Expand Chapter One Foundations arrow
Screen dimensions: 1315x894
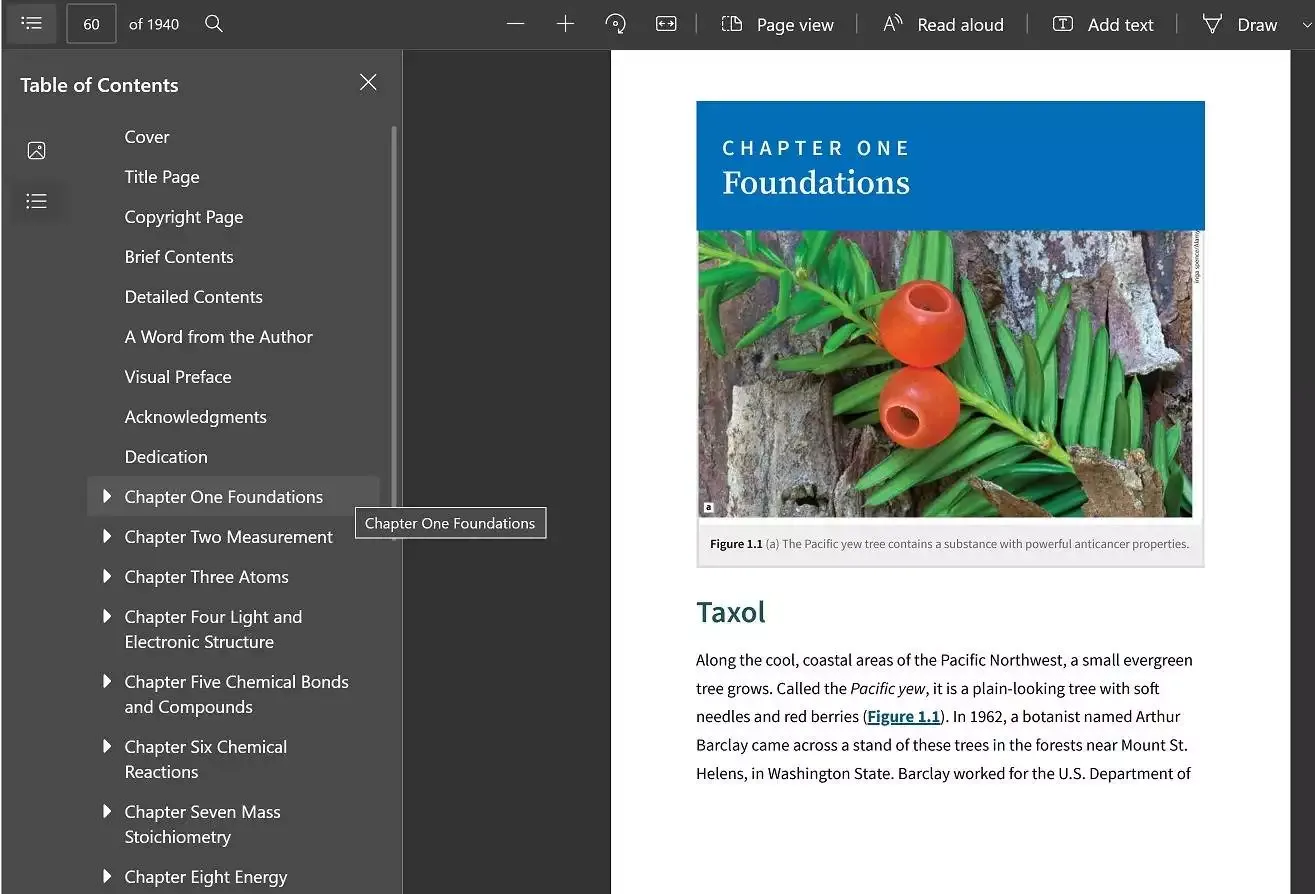(x=107, y=496)
